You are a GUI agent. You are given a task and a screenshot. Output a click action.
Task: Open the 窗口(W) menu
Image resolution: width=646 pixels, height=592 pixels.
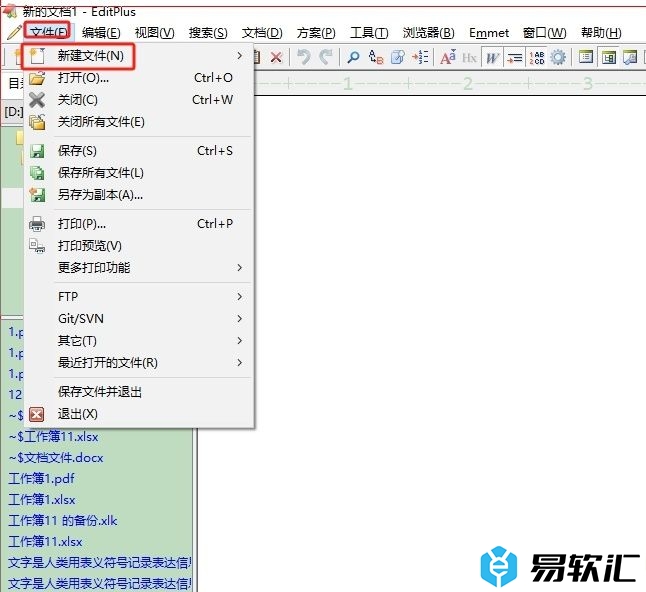coord(545,33)
